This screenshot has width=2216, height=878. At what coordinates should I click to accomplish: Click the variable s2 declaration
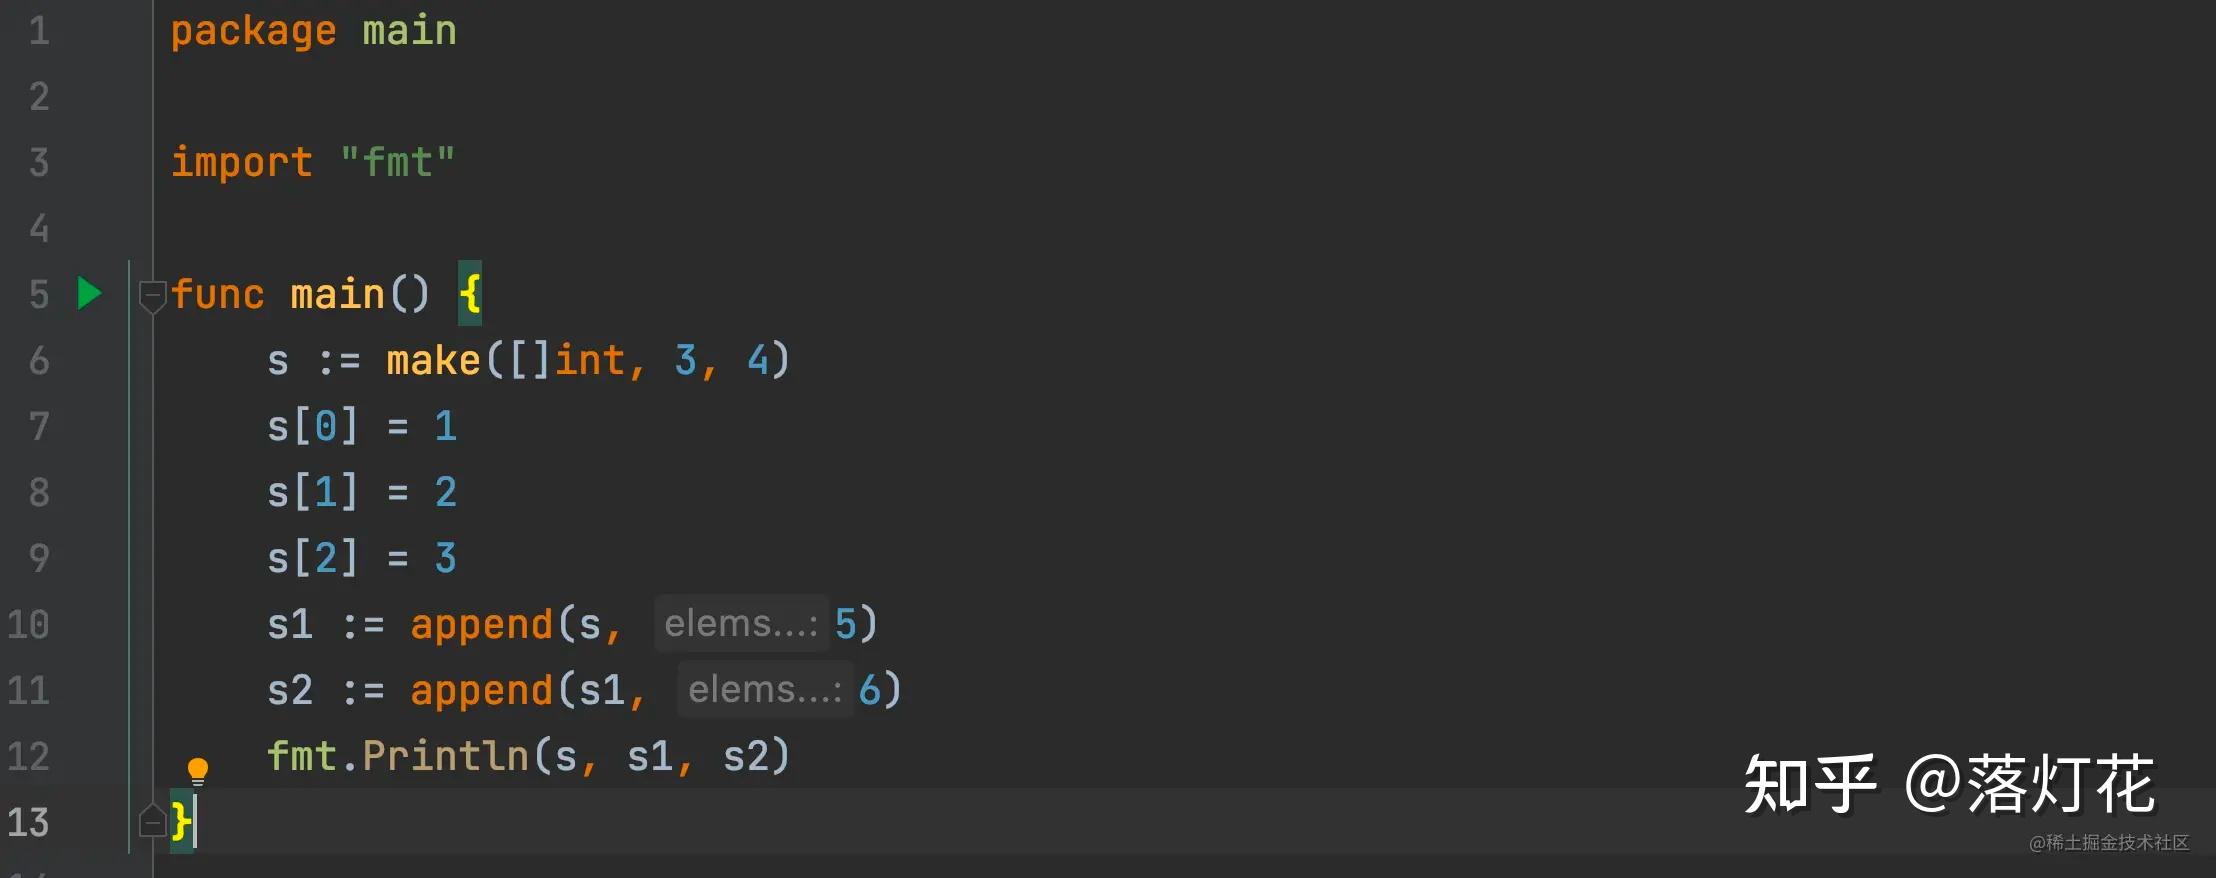tap(290, 690)
